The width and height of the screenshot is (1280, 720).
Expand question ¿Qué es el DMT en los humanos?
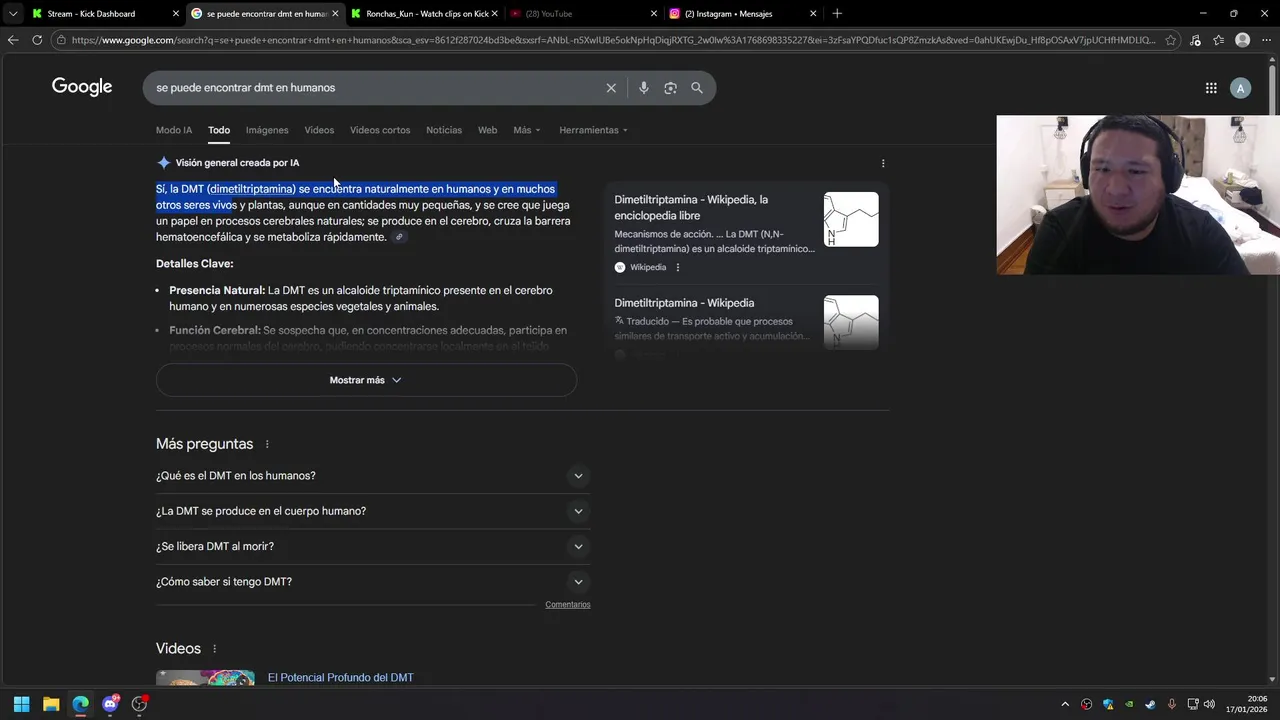373,476
